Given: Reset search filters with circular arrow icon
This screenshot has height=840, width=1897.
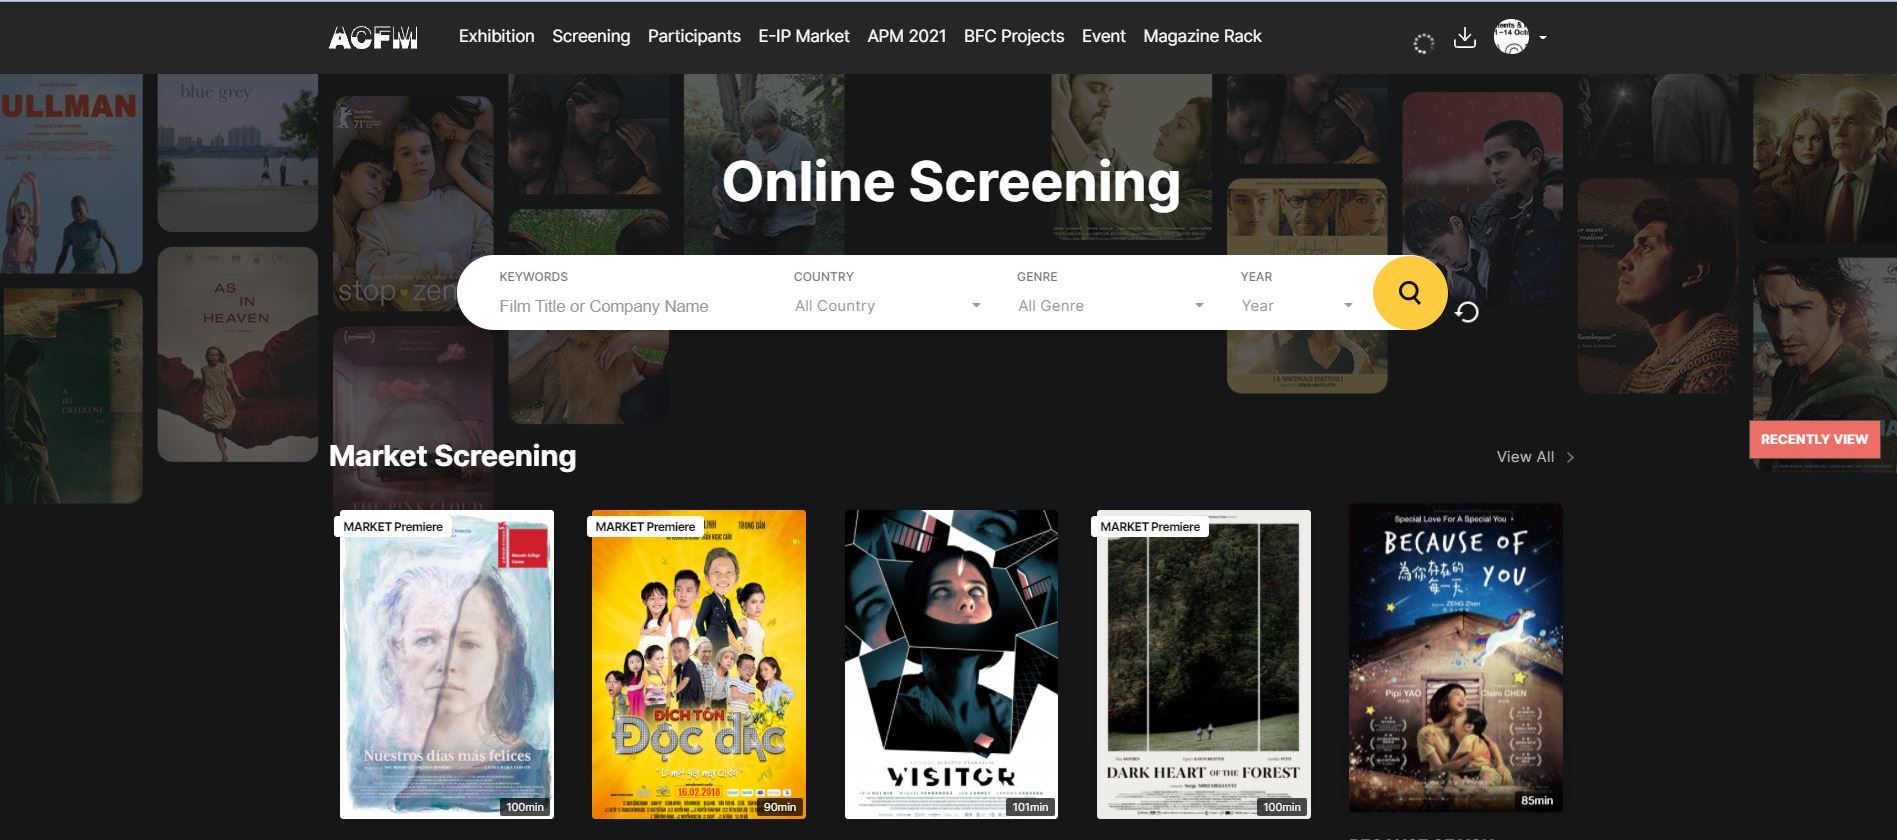Looking at the screenshot, I should click(1467, 313).
